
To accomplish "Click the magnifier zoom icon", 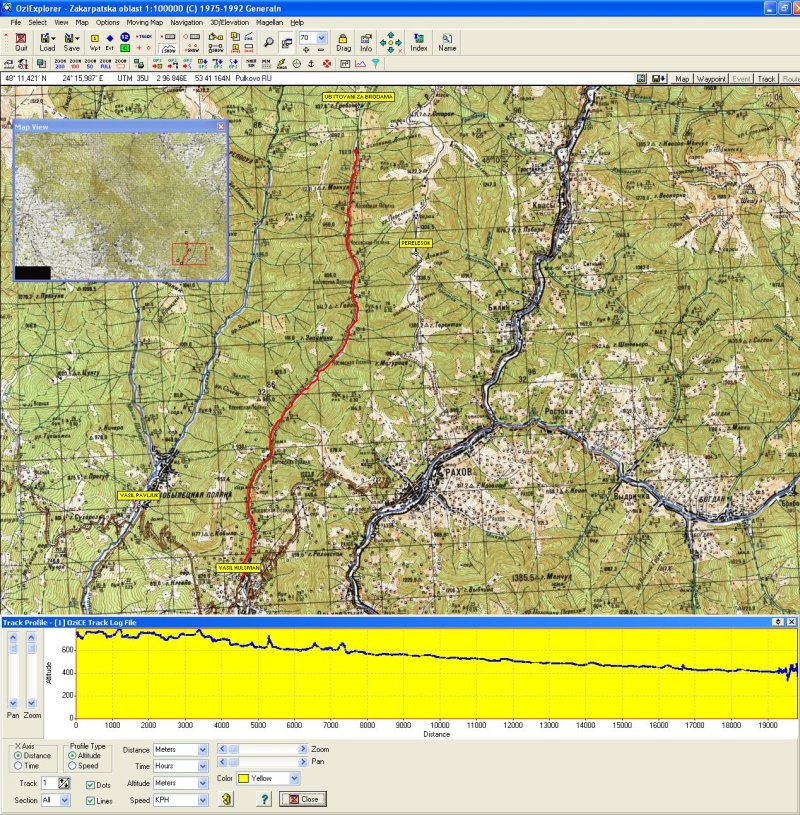I will click(269, 41).
